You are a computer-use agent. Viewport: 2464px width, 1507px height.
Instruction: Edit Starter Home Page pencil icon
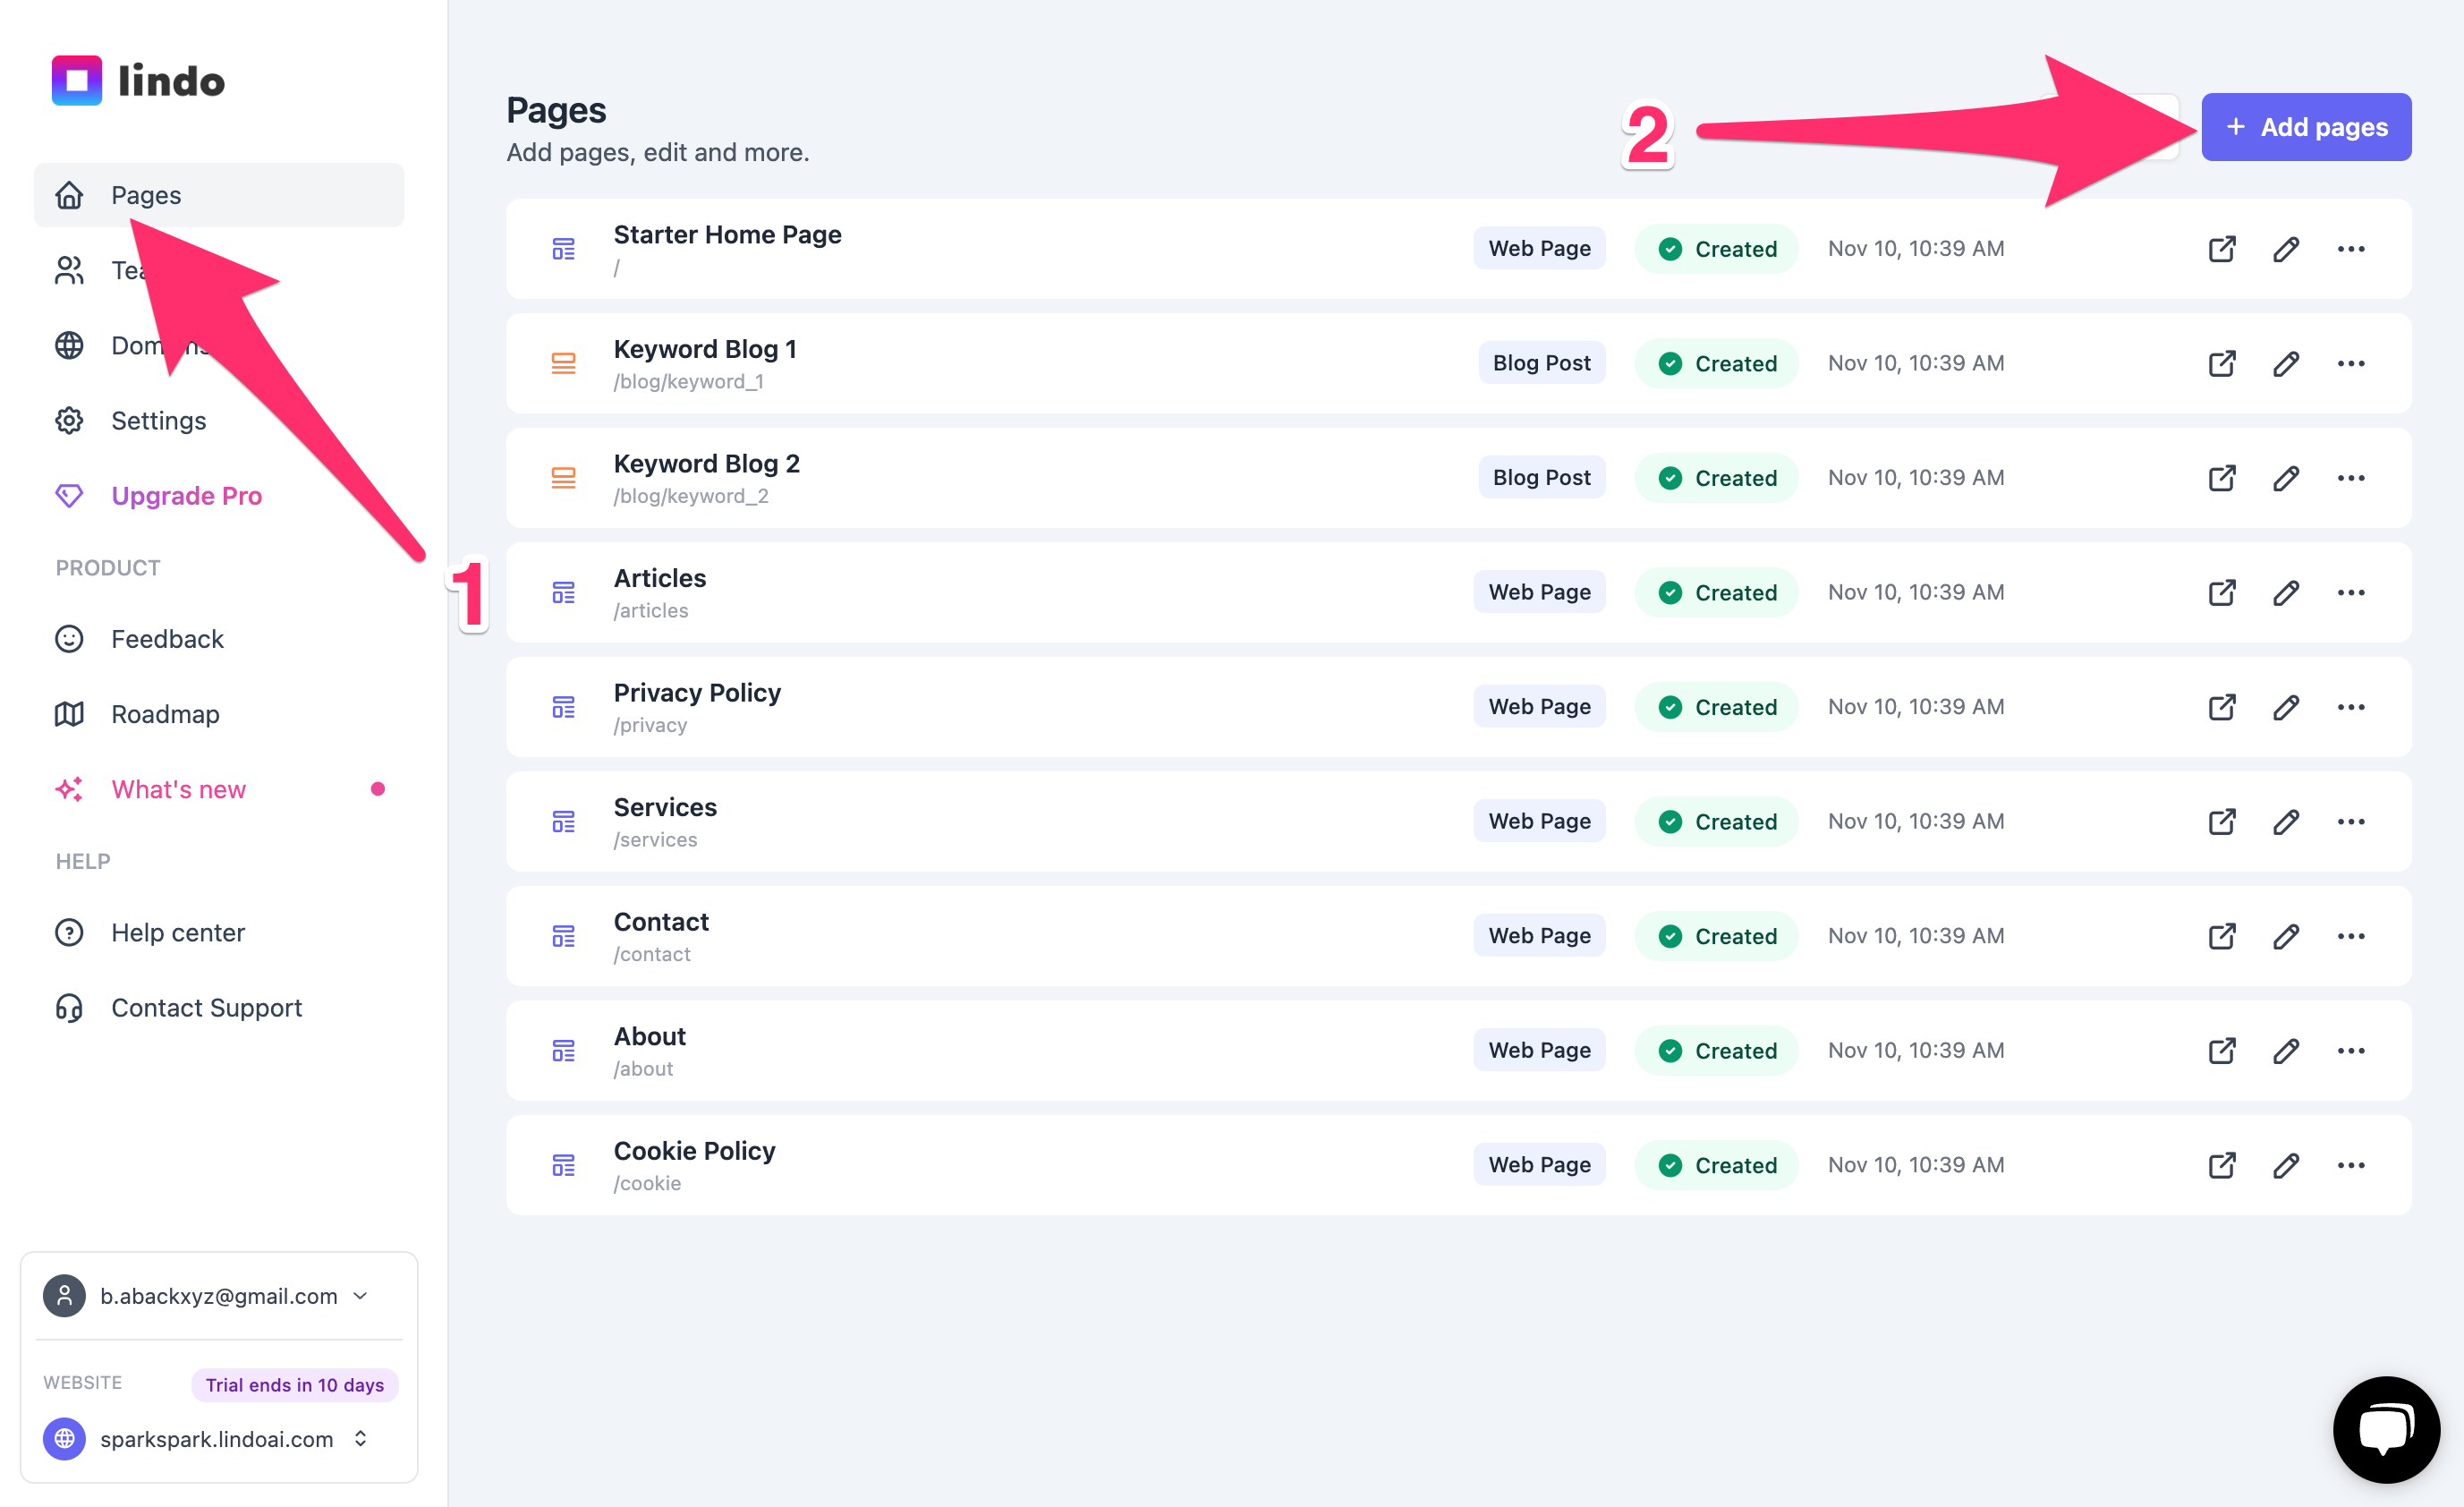click(2286, 249)
